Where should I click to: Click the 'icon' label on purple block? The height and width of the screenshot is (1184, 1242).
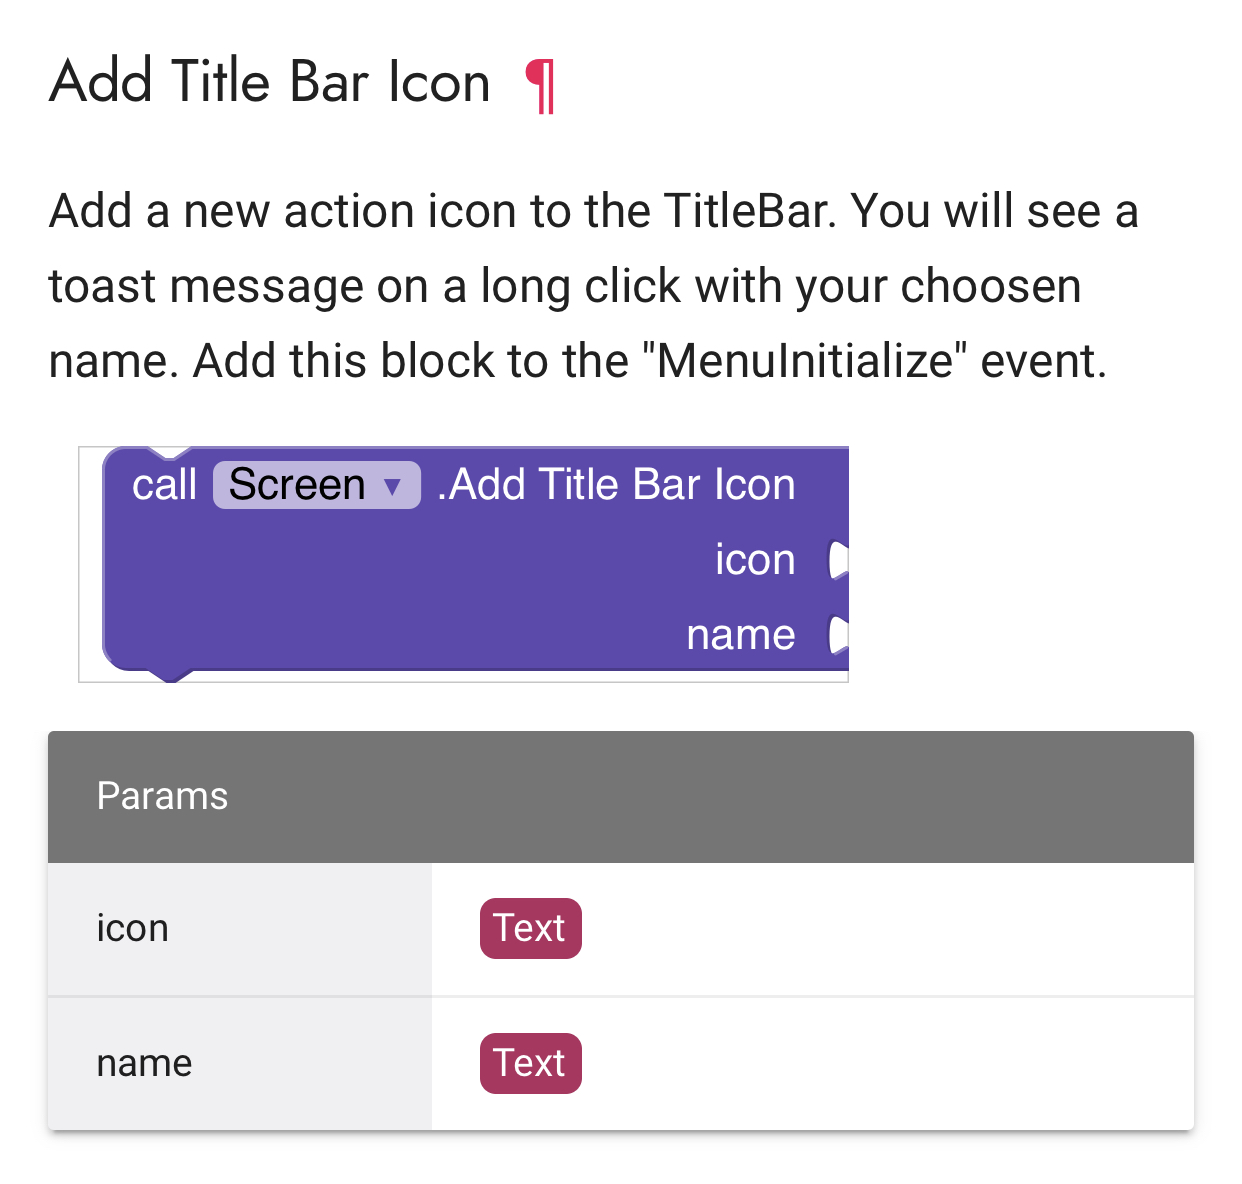(x=754, y=560)
